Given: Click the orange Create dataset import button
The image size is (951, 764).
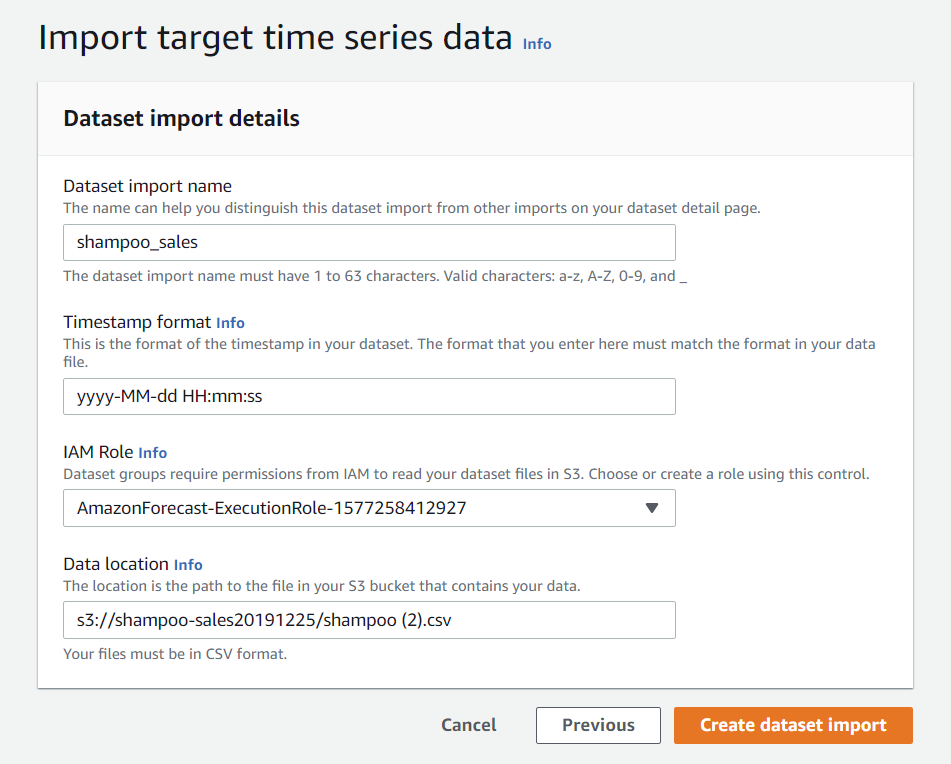Looking at the screenshot, I should click(x=793, y=725).
